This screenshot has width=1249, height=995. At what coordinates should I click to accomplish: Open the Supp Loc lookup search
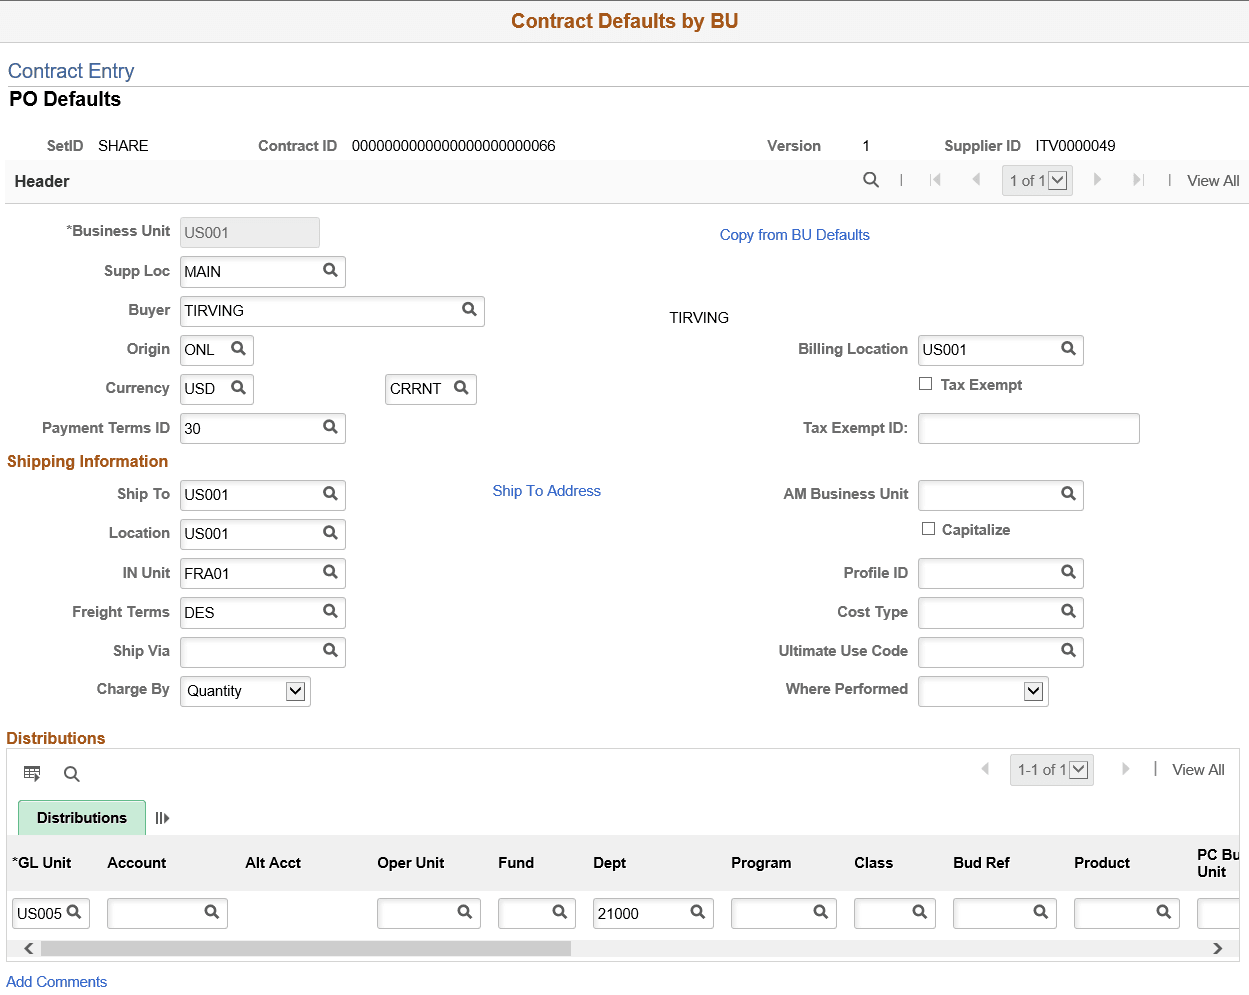[x=330, y=271]
